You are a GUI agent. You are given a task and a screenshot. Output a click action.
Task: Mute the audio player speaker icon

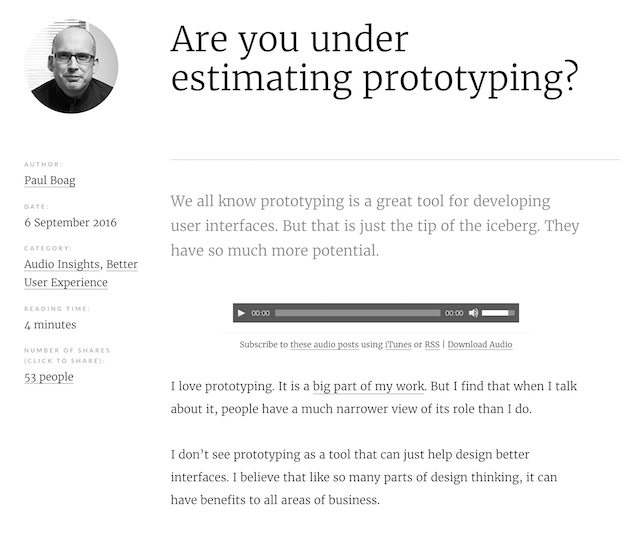(473, 313)
